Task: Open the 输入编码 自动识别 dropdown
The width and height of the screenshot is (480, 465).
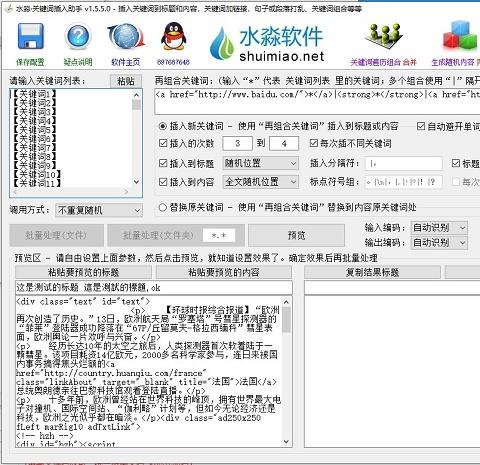Action: coord(439,228)
